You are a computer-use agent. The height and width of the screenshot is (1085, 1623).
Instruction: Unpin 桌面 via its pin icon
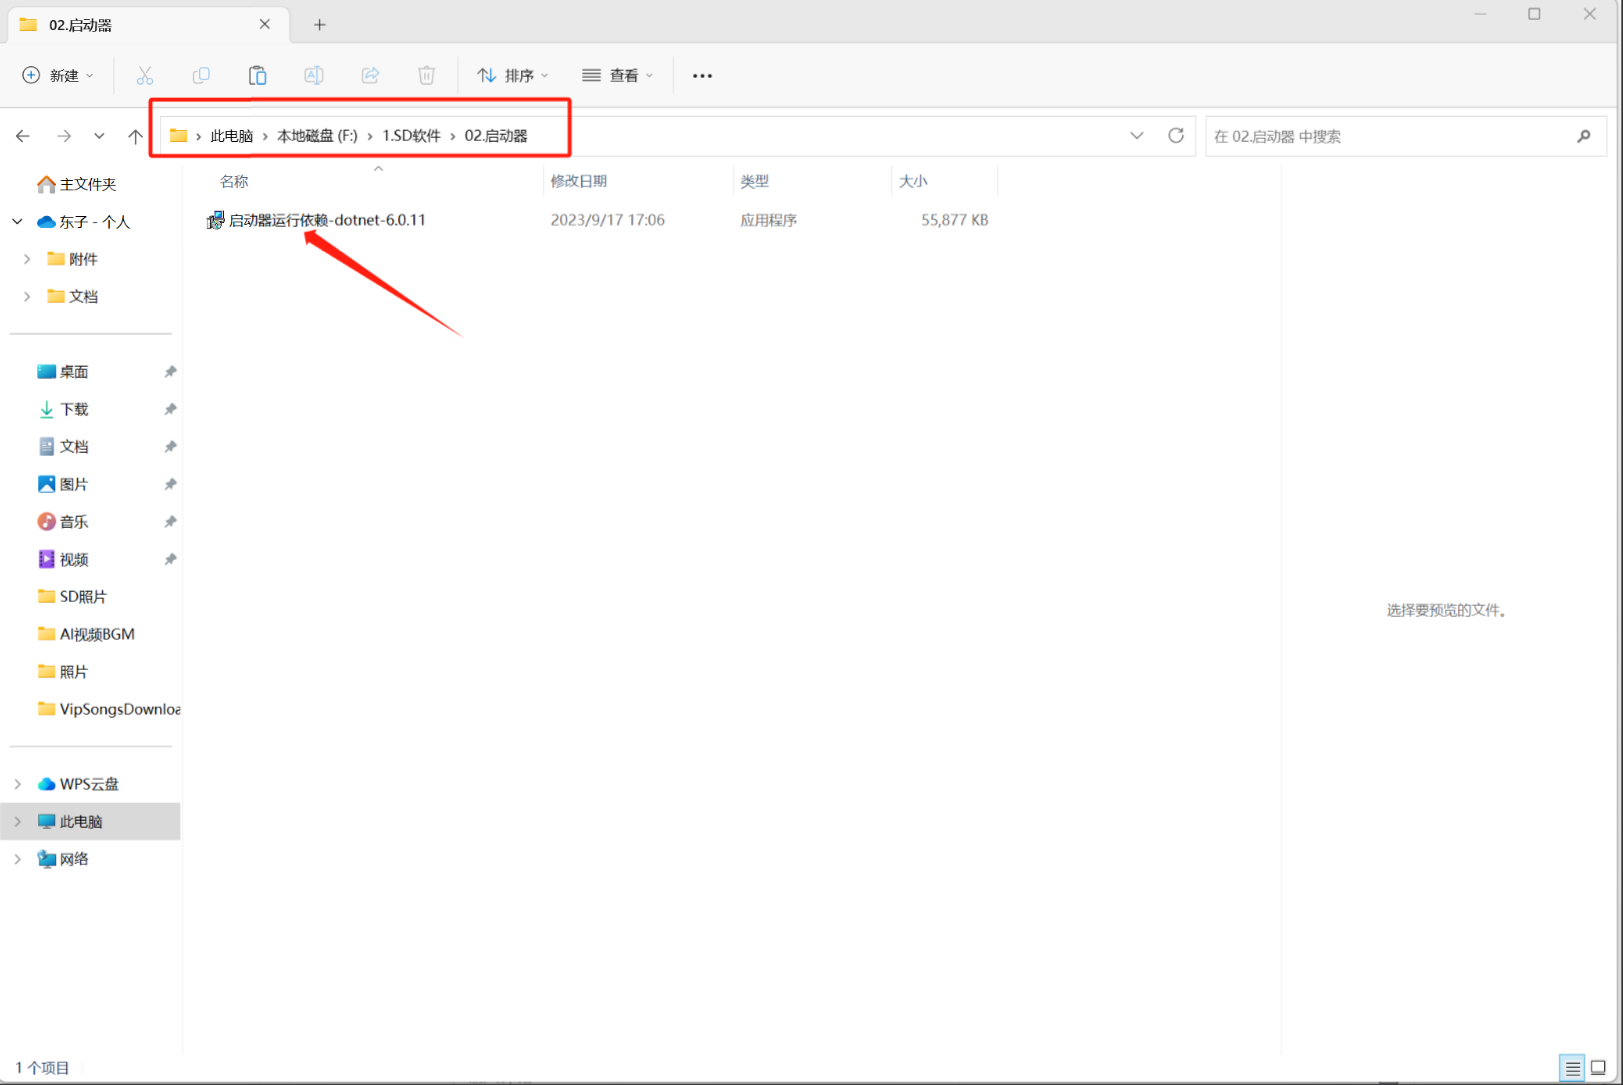170,372
